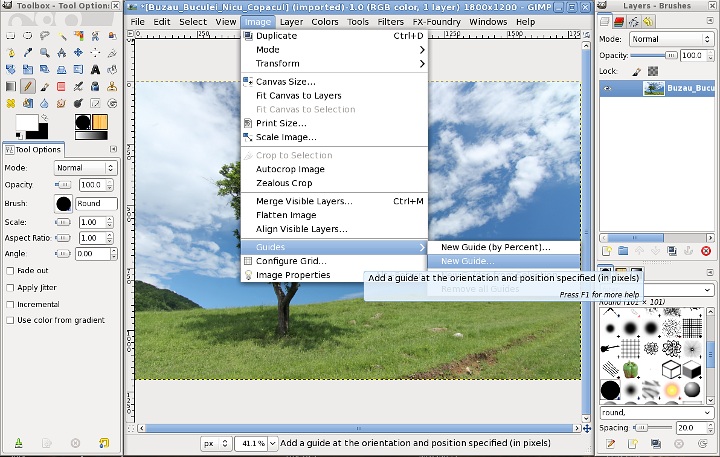Select the pink Eraser tool
Screen dimensions: 720x457
62,87
